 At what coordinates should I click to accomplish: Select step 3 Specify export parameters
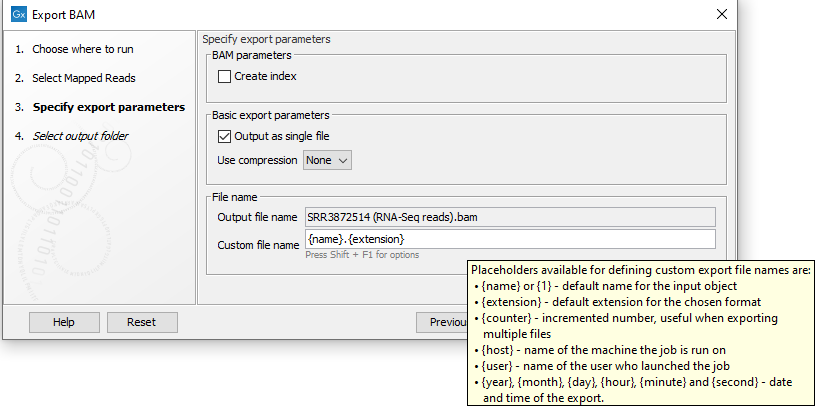[108, 107]
